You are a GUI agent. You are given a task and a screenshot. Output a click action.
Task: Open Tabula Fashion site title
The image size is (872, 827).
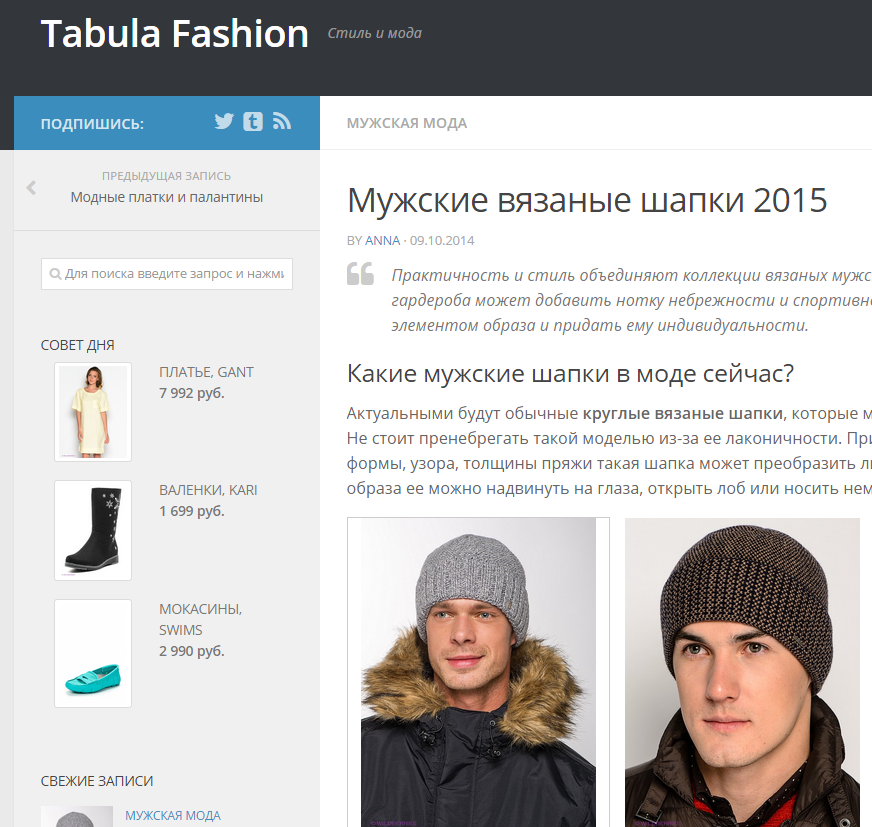(x=175, y=34)
